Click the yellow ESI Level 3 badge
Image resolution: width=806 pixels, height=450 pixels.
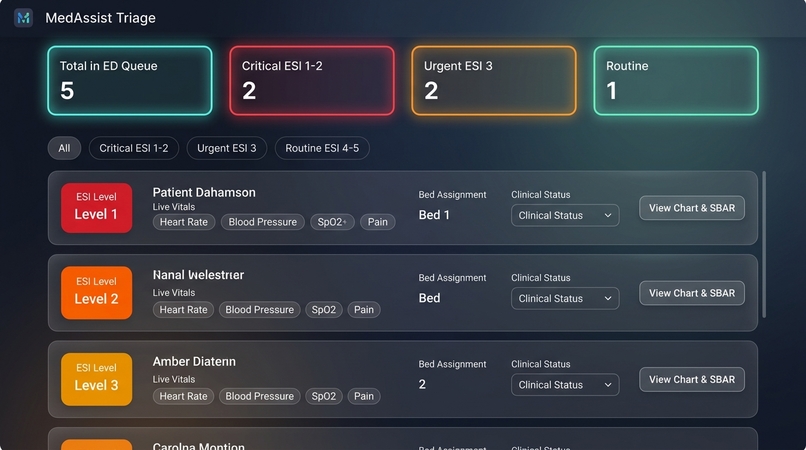[97, 379]
